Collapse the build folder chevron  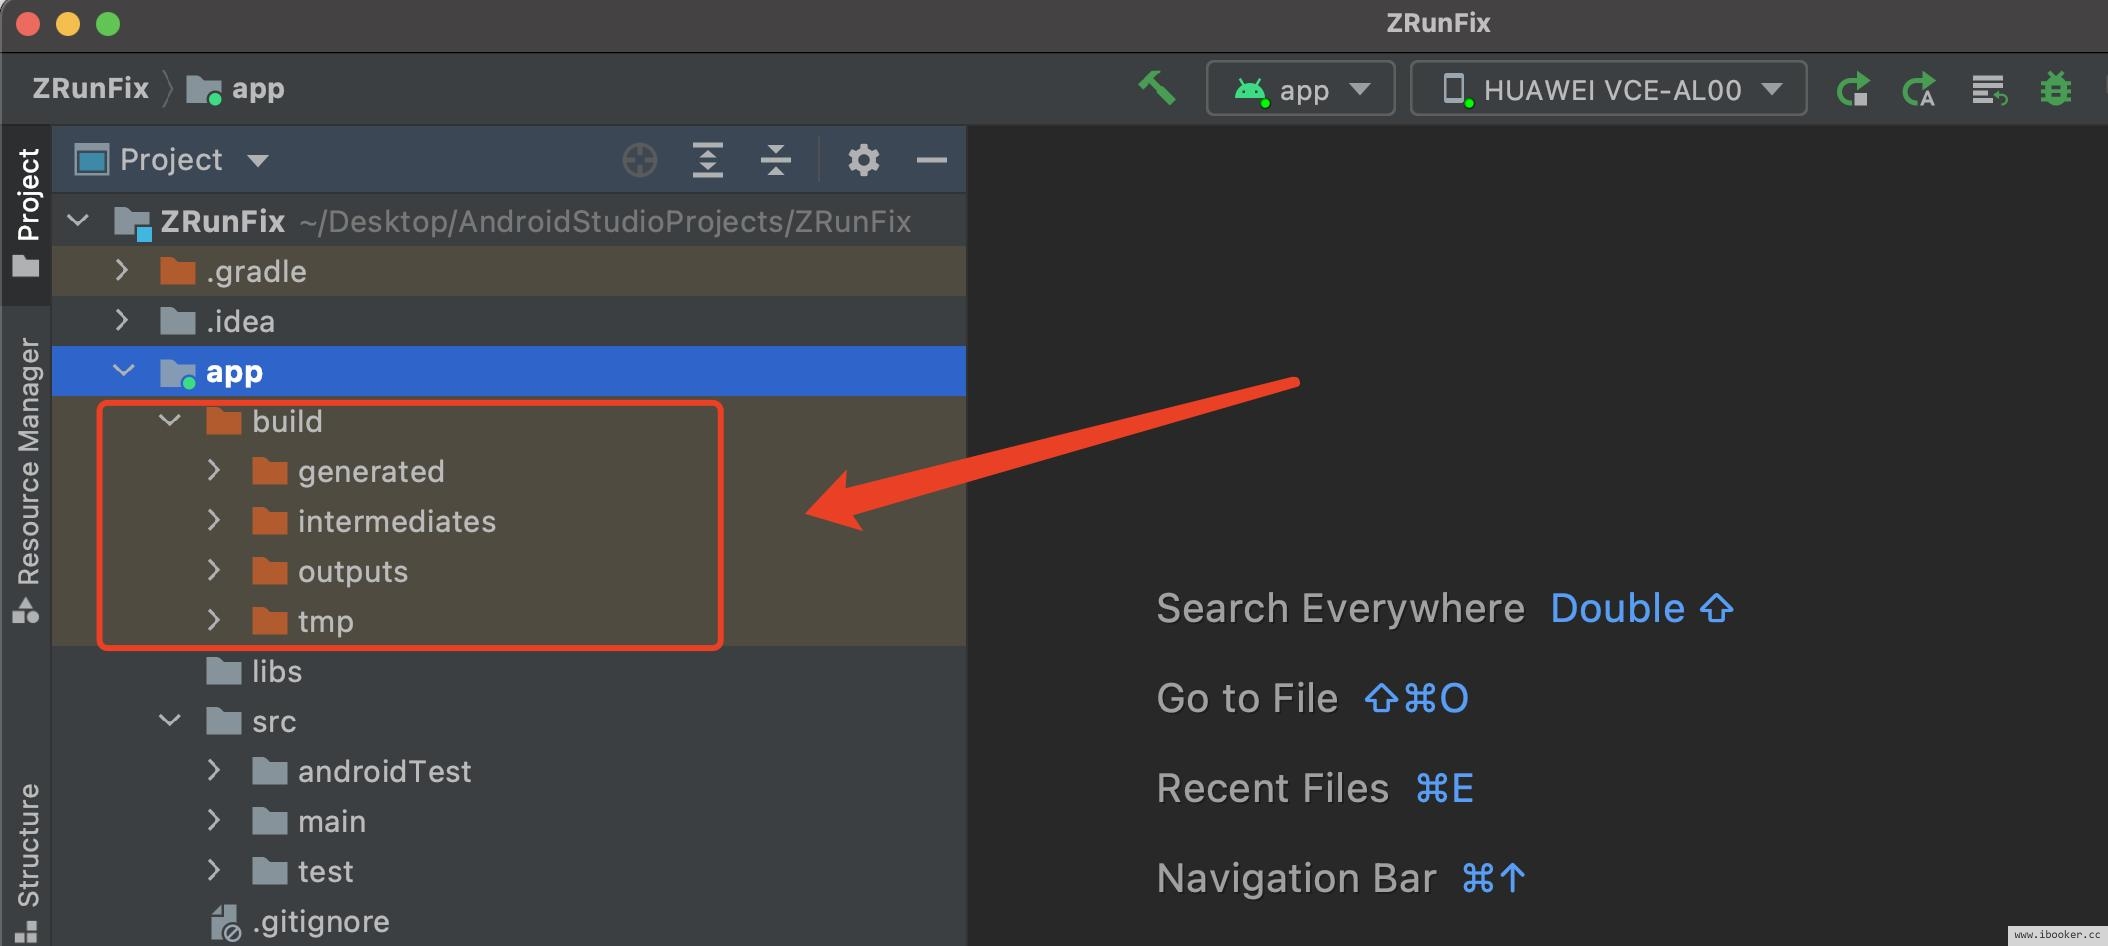(x=170, y=421)
